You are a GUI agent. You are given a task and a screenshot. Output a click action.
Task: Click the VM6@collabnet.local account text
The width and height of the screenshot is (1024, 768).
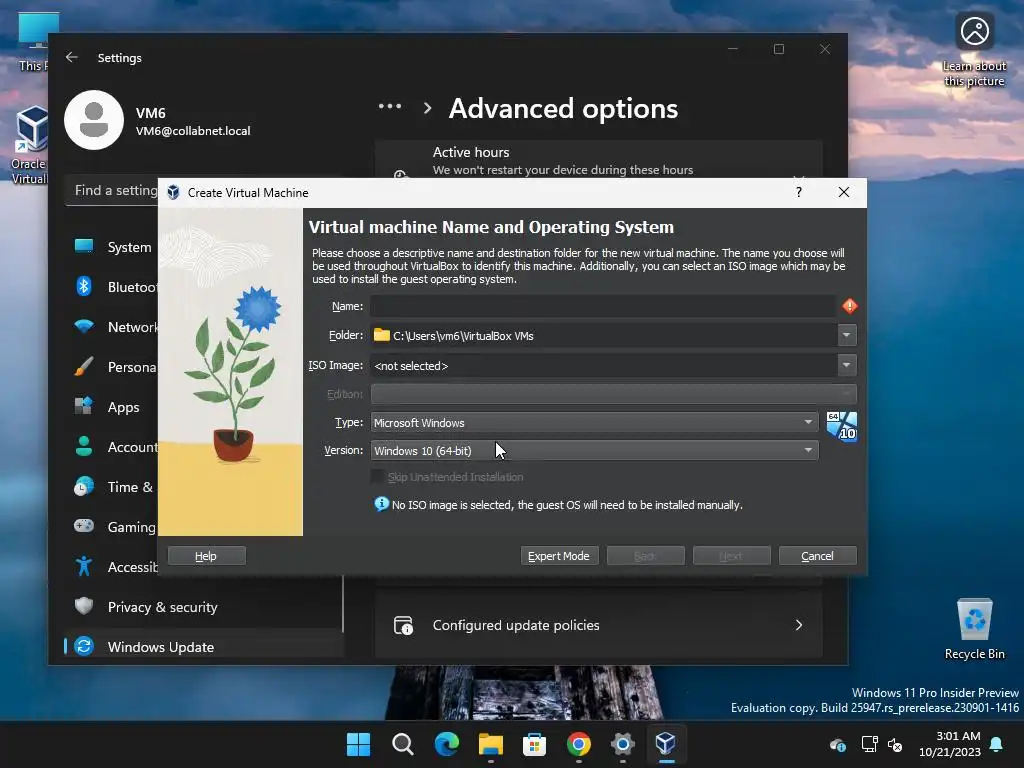pos(193,131)
